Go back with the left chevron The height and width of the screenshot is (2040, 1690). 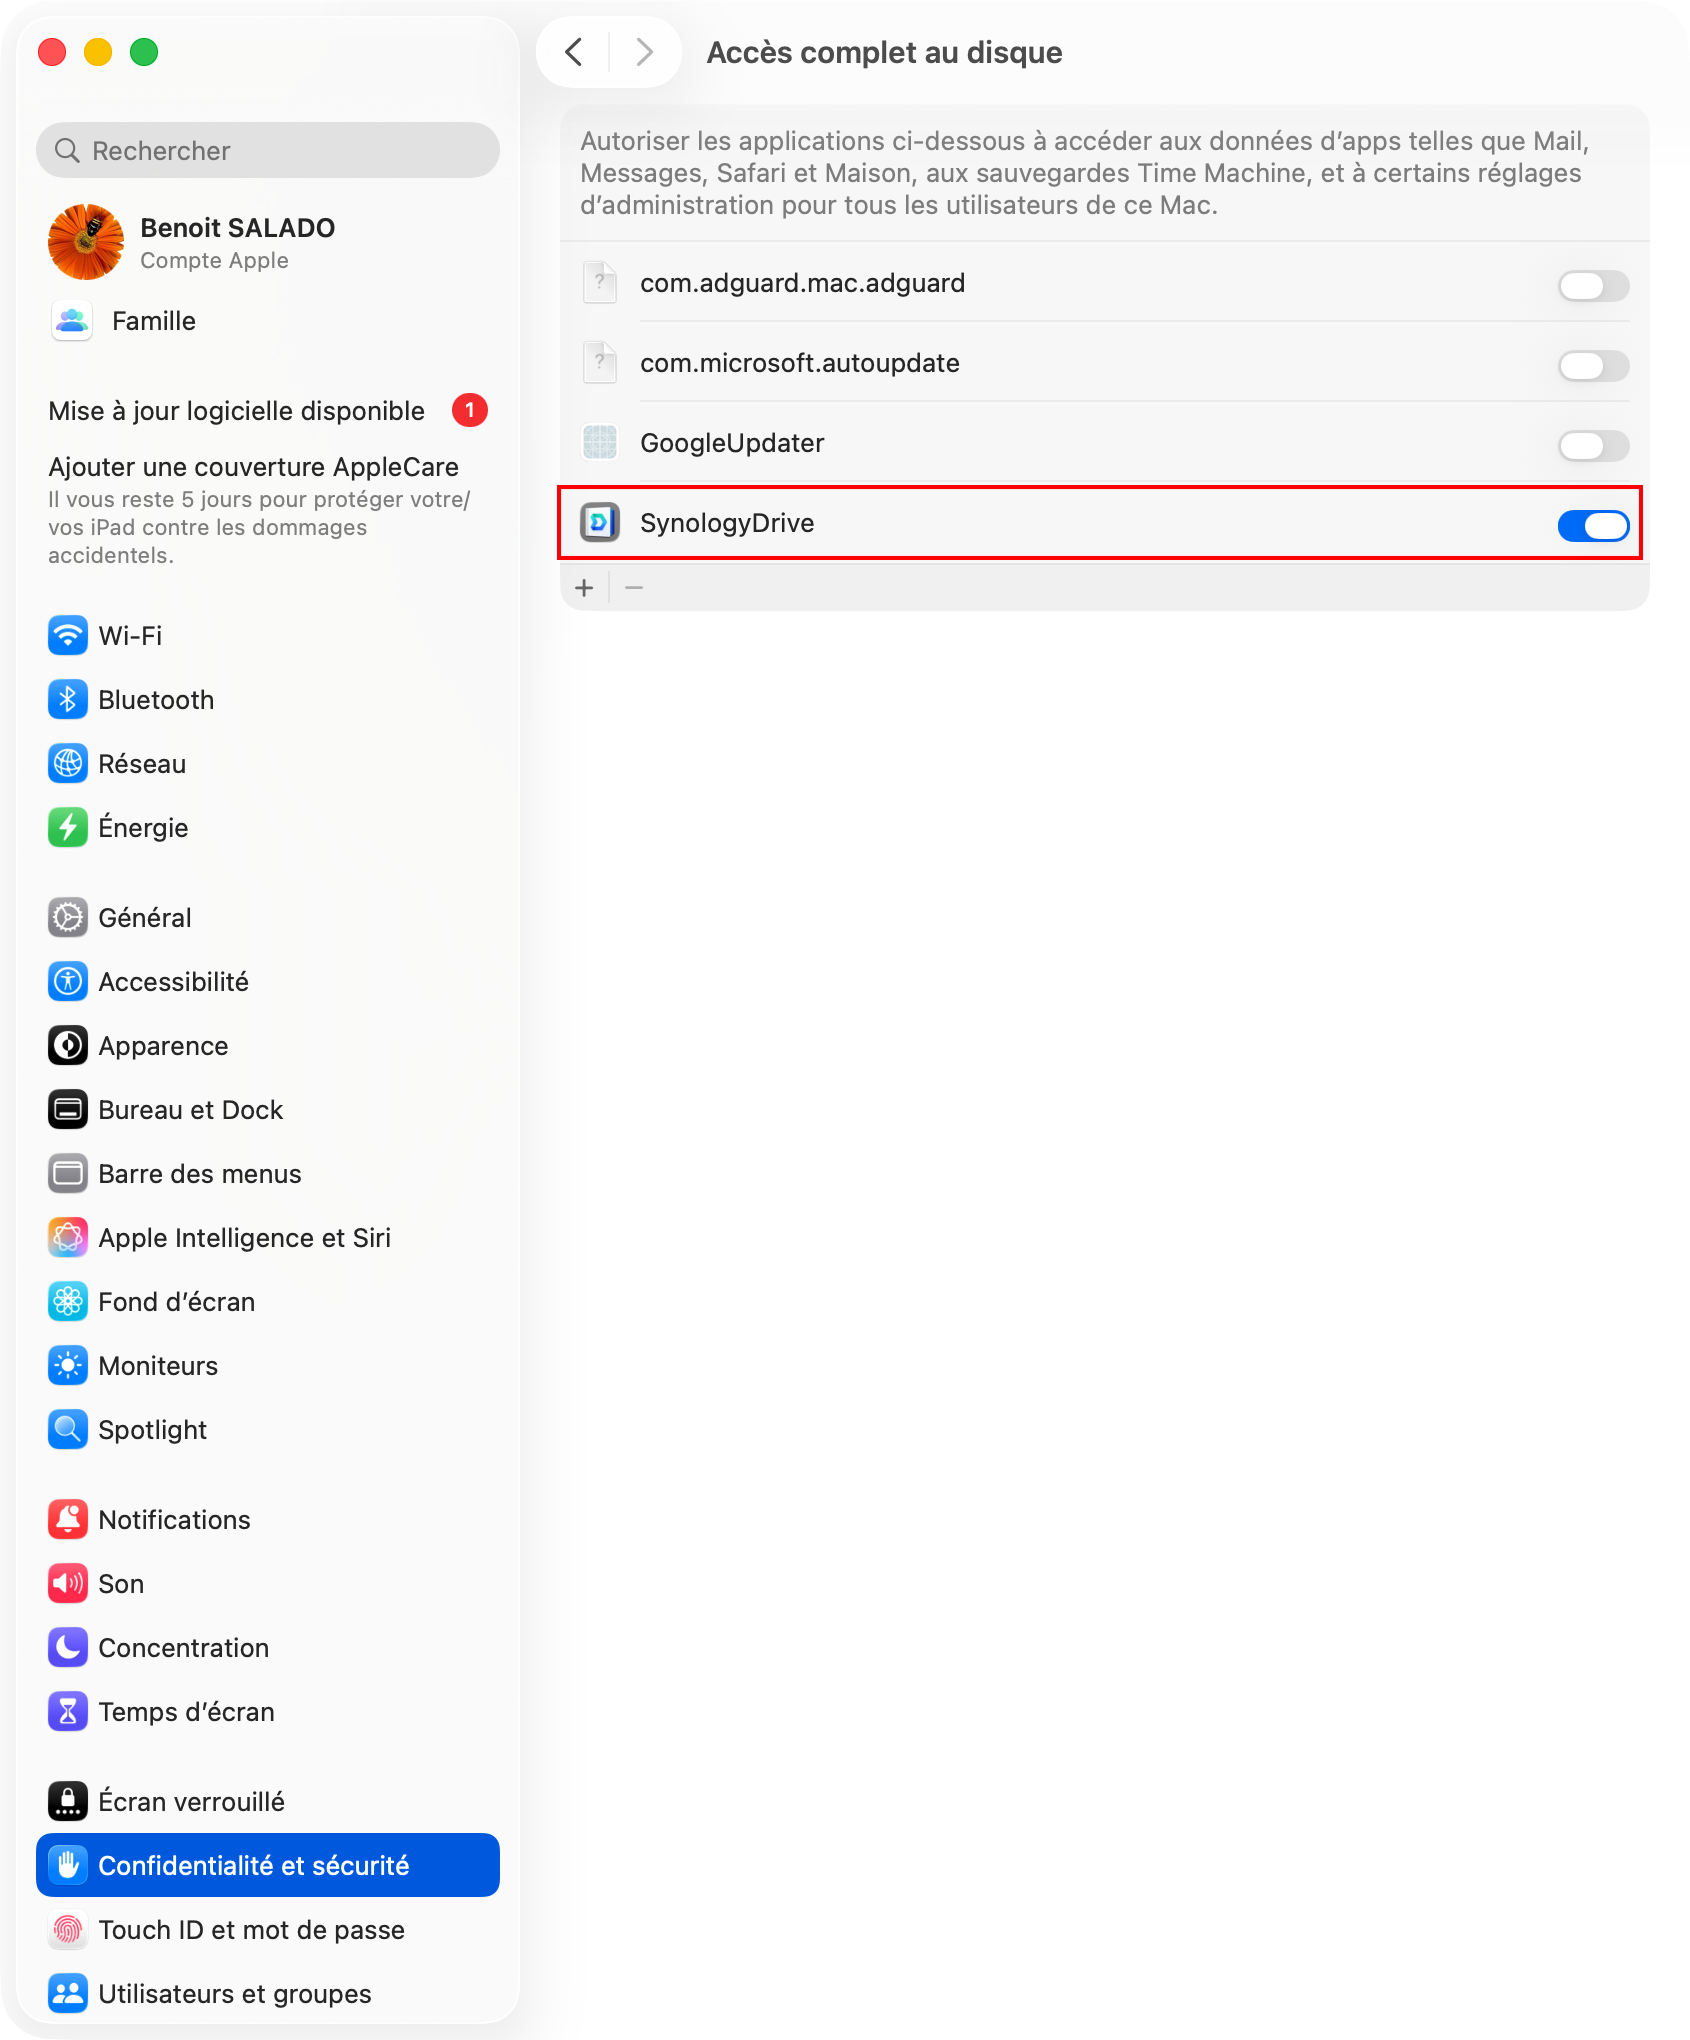(x=574, y=52)
